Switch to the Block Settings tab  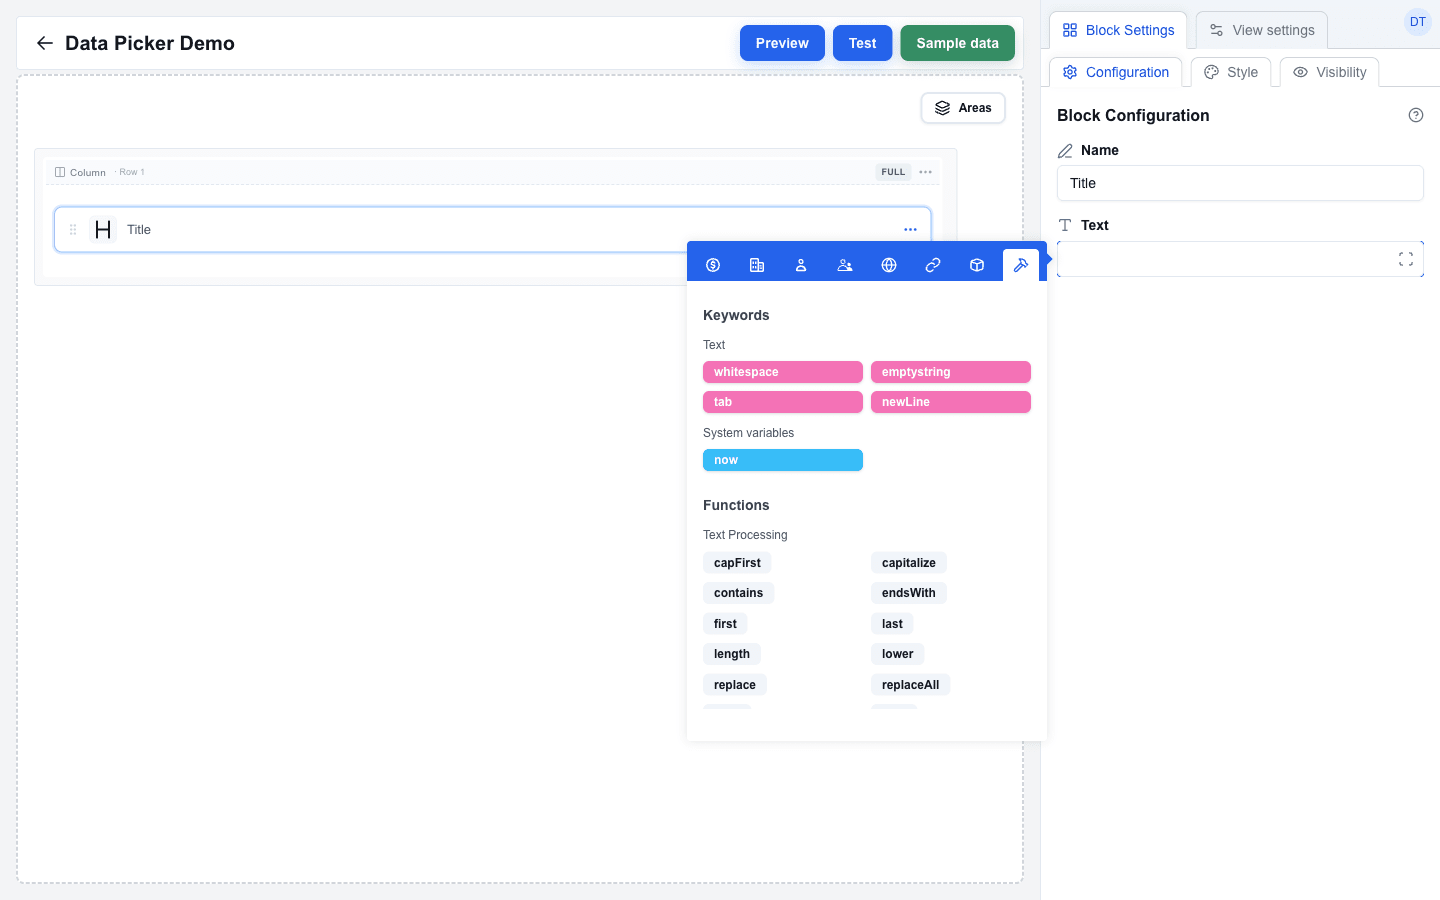1118,30
